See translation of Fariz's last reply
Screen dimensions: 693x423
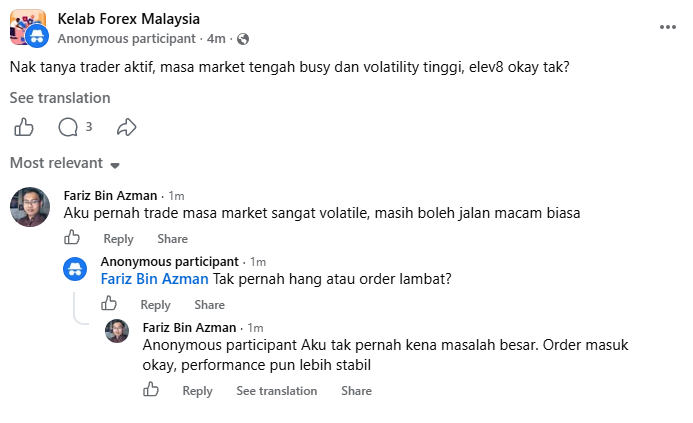tap(277, 391)
